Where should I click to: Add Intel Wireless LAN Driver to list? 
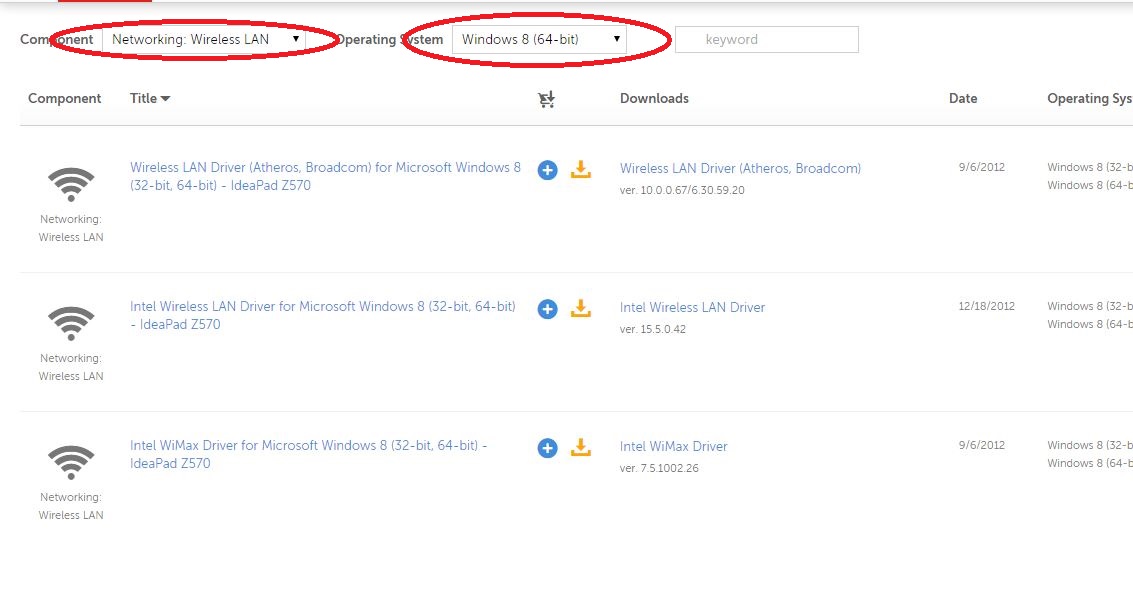pos(547,309)
